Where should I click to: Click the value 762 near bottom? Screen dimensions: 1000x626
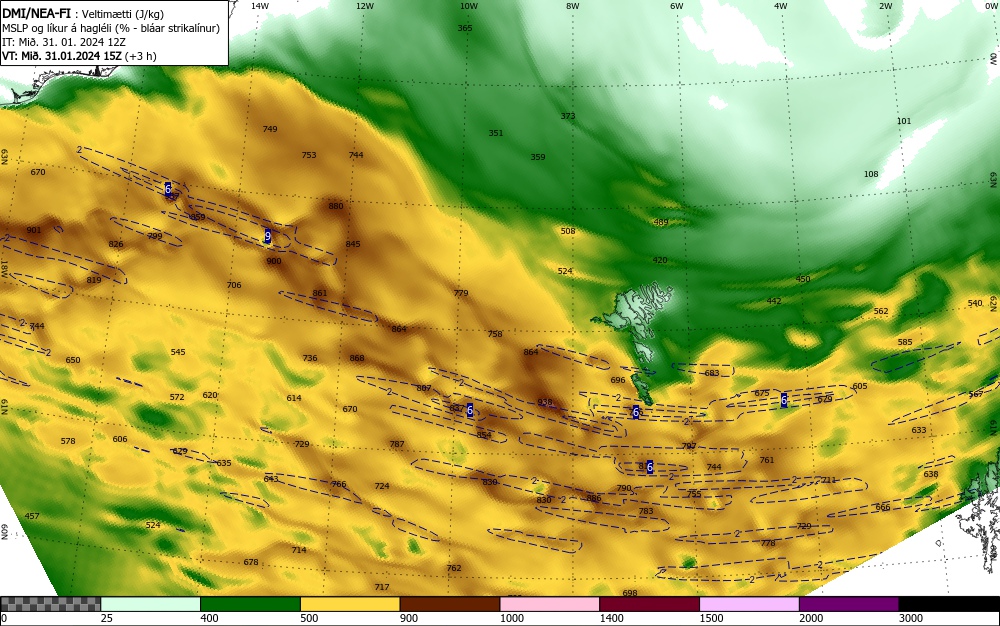point(453,568)
